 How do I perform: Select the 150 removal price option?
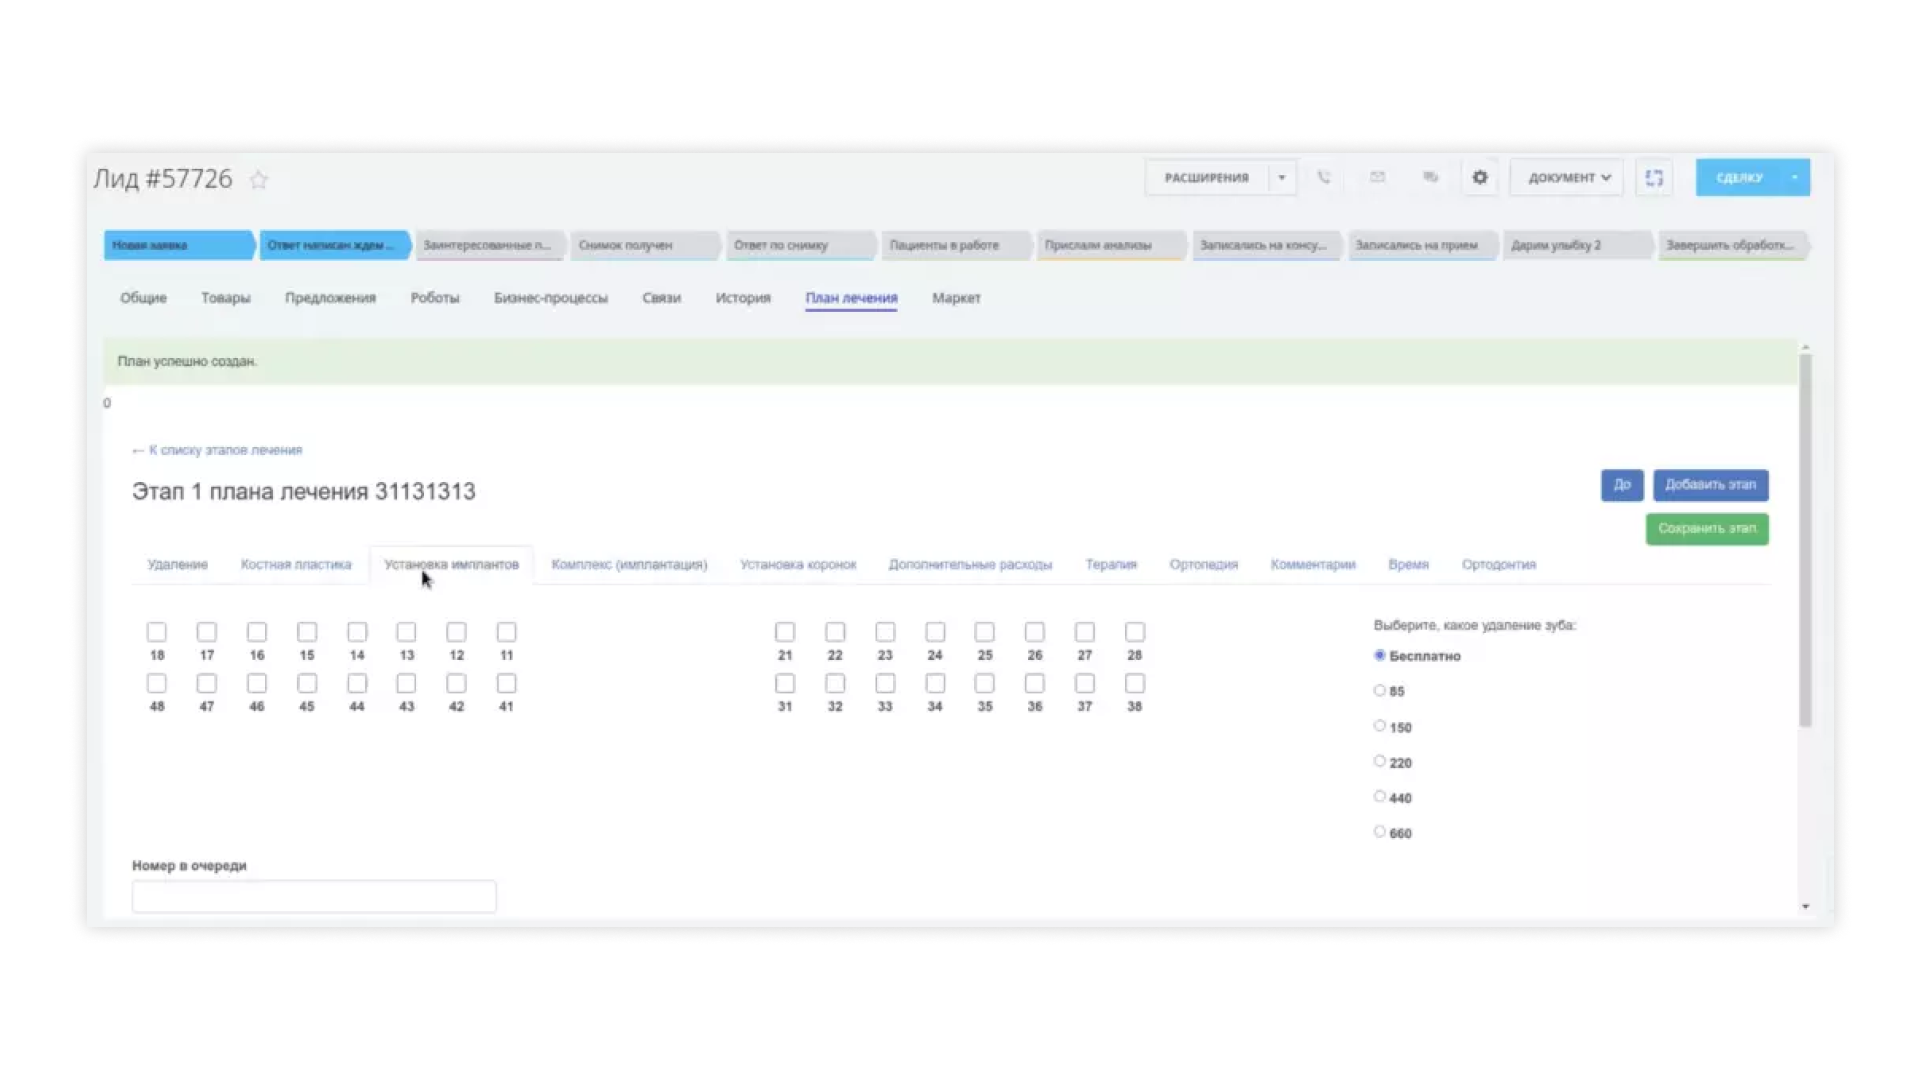click(x=1380, y=726)
